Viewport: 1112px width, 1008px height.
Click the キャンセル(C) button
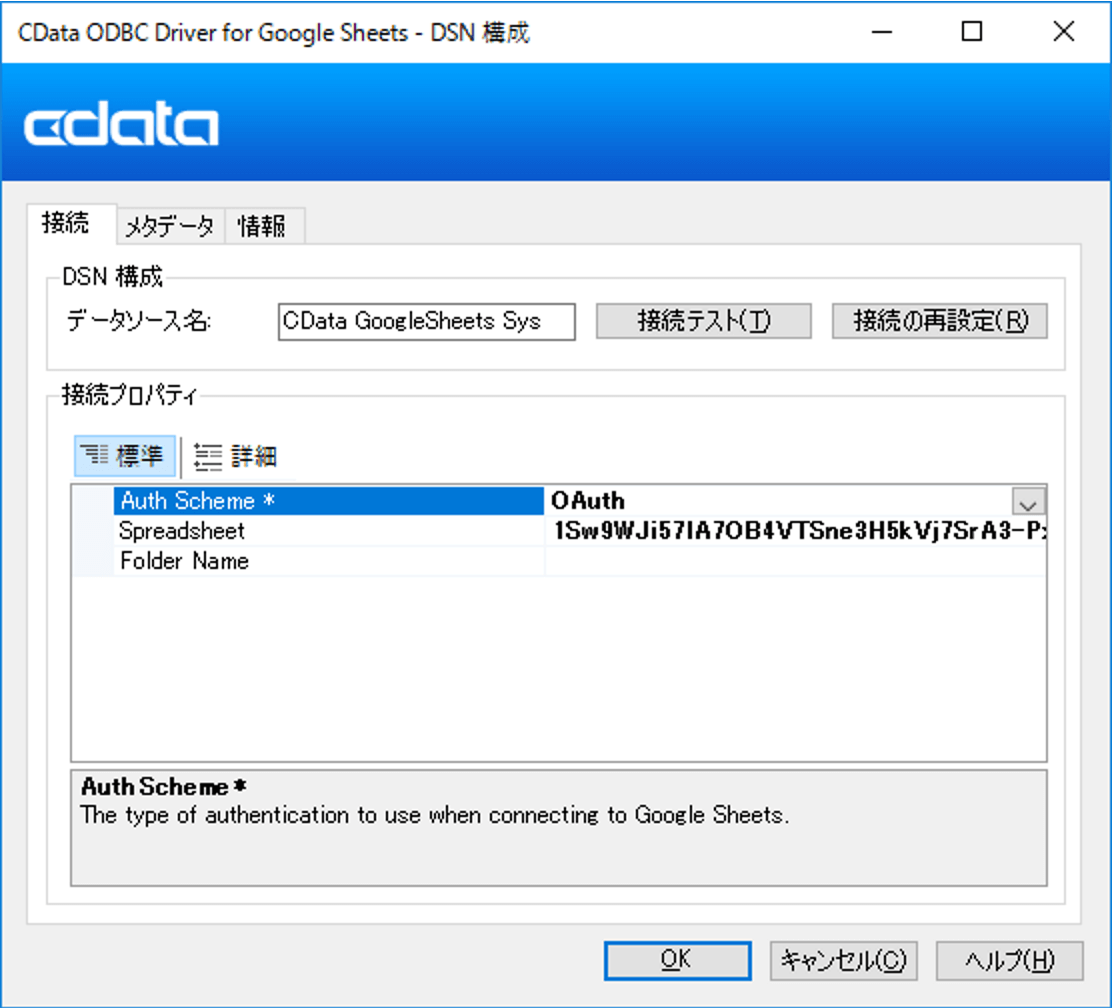tap(843, 960)
